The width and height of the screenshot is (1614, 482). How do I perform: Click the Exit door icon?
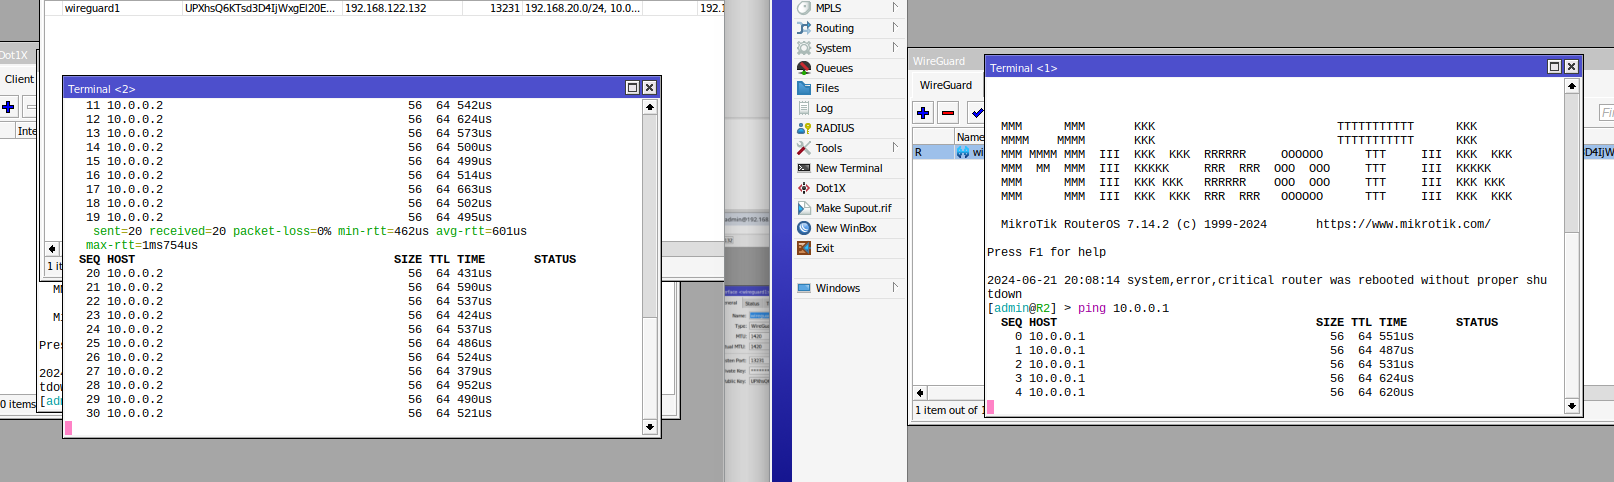[804, 248]
